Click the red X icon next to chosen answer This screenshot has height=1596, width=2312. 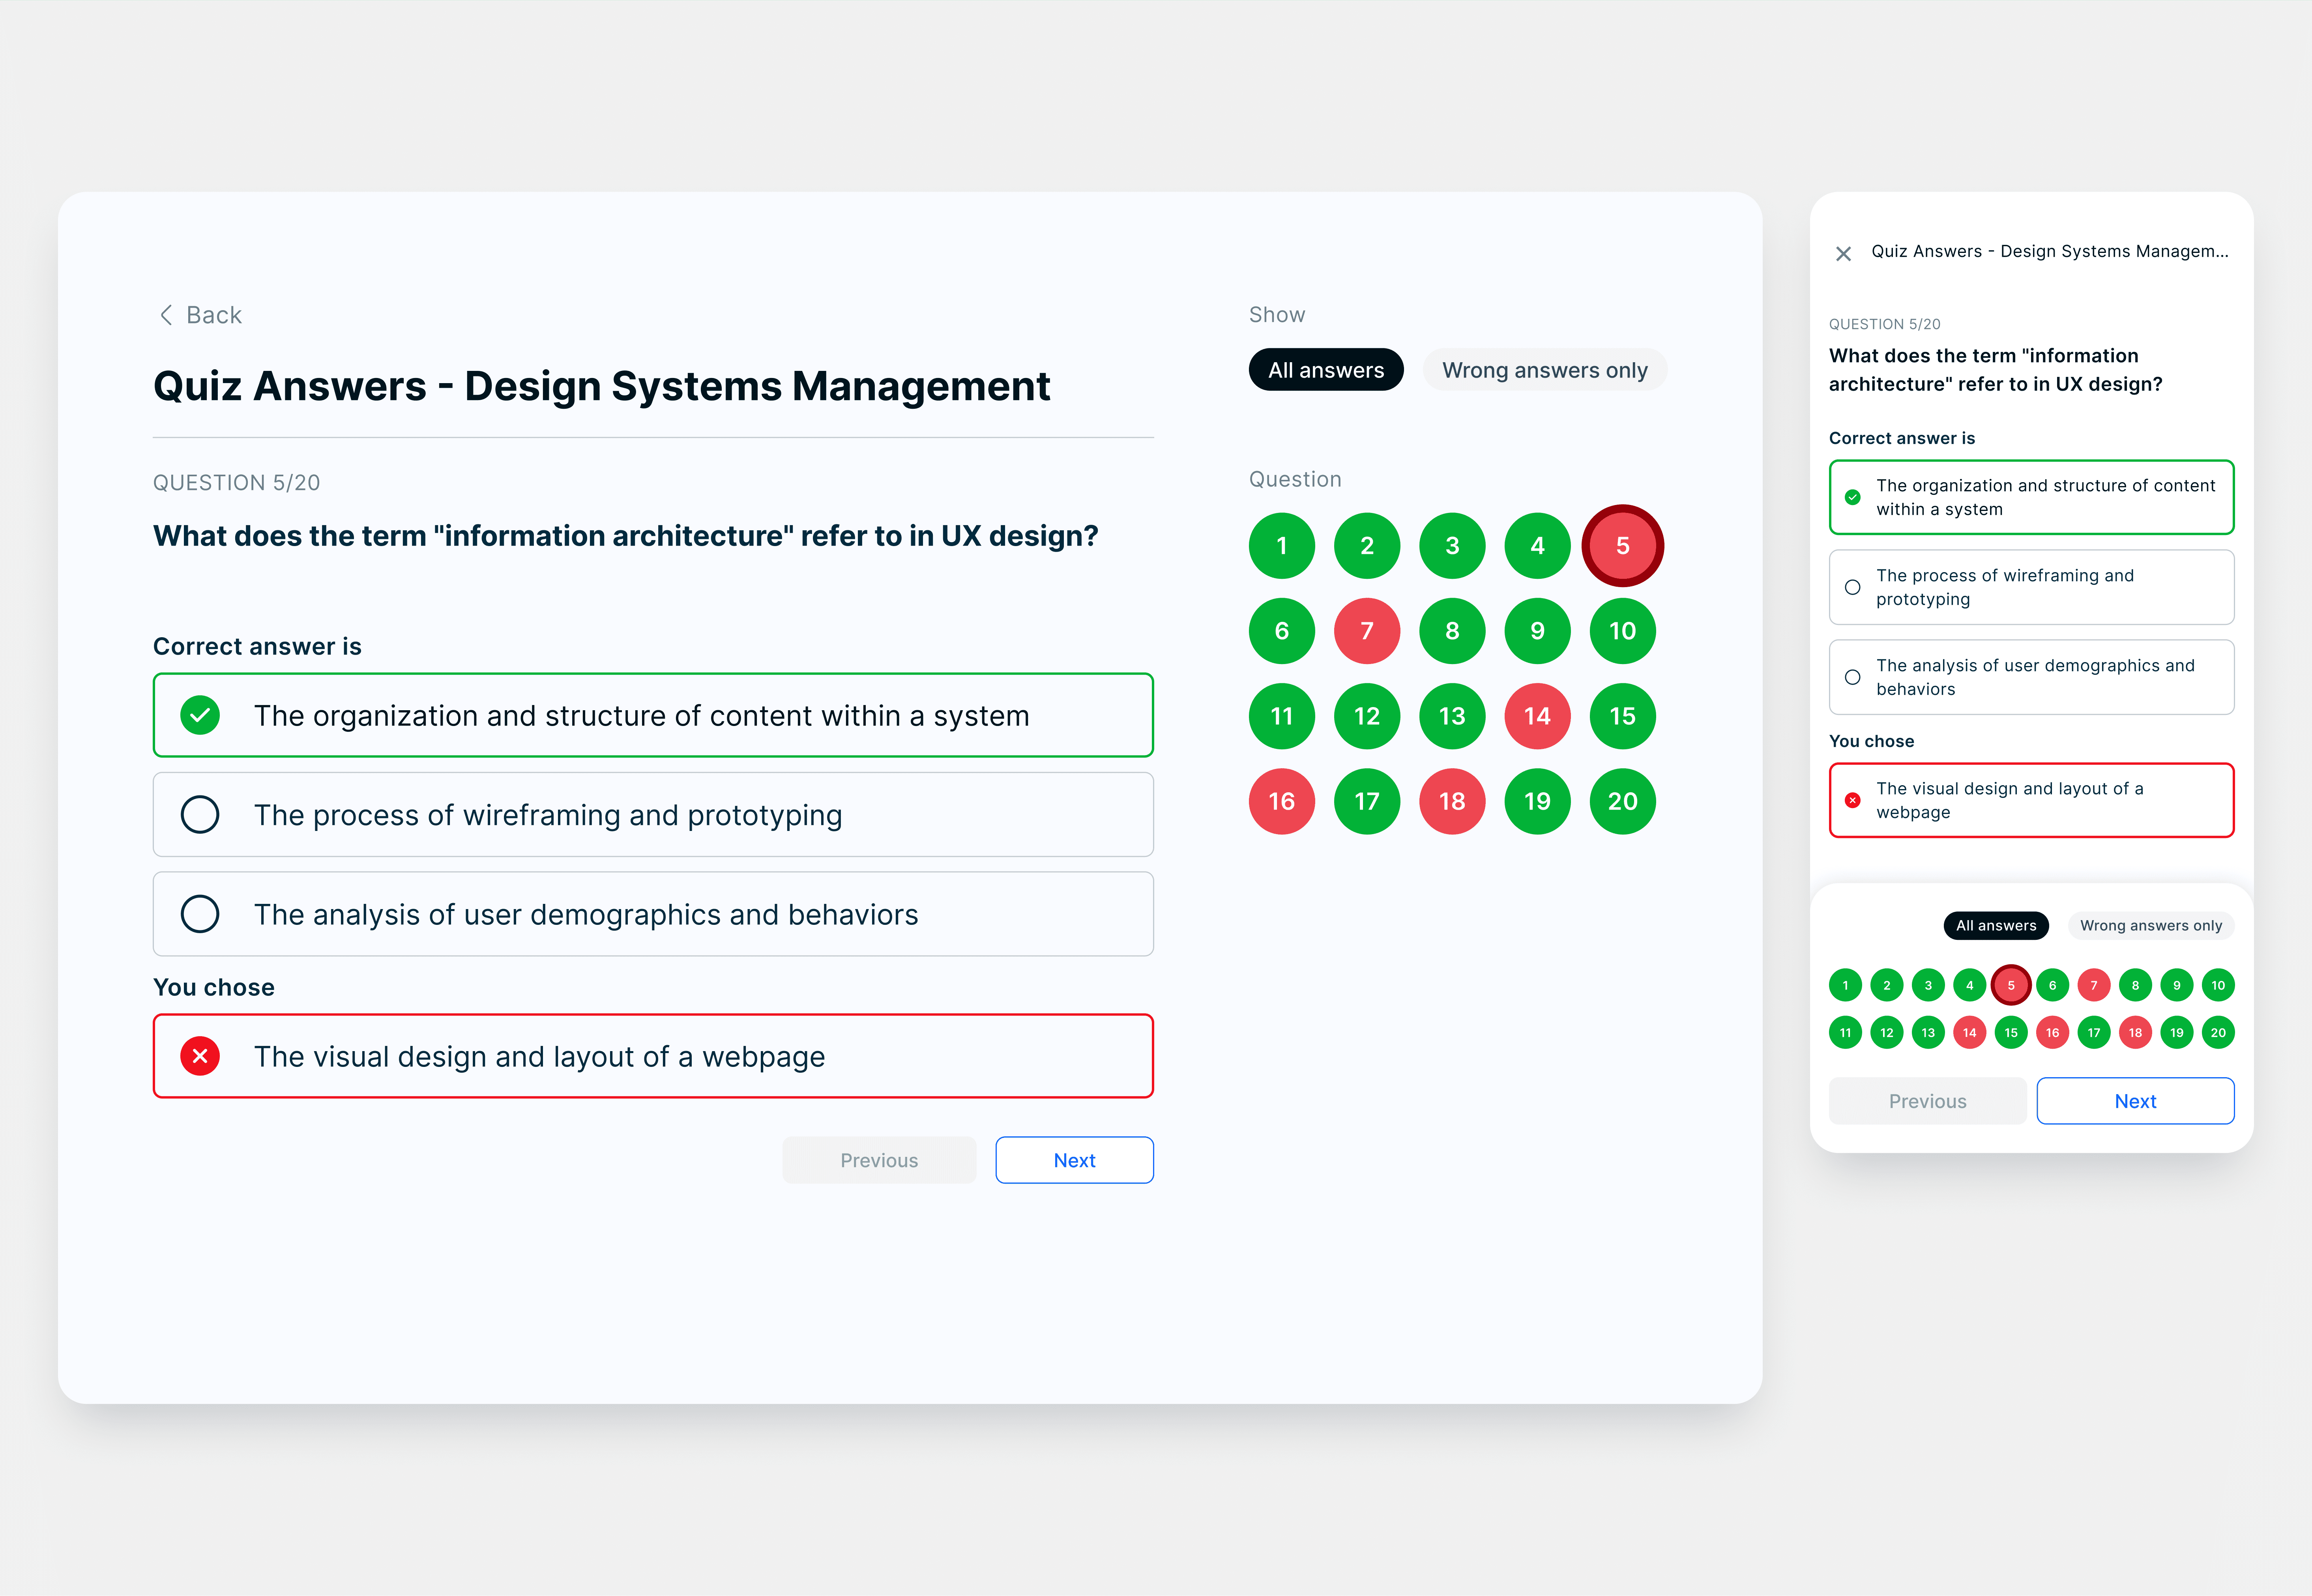[200, 1056]
